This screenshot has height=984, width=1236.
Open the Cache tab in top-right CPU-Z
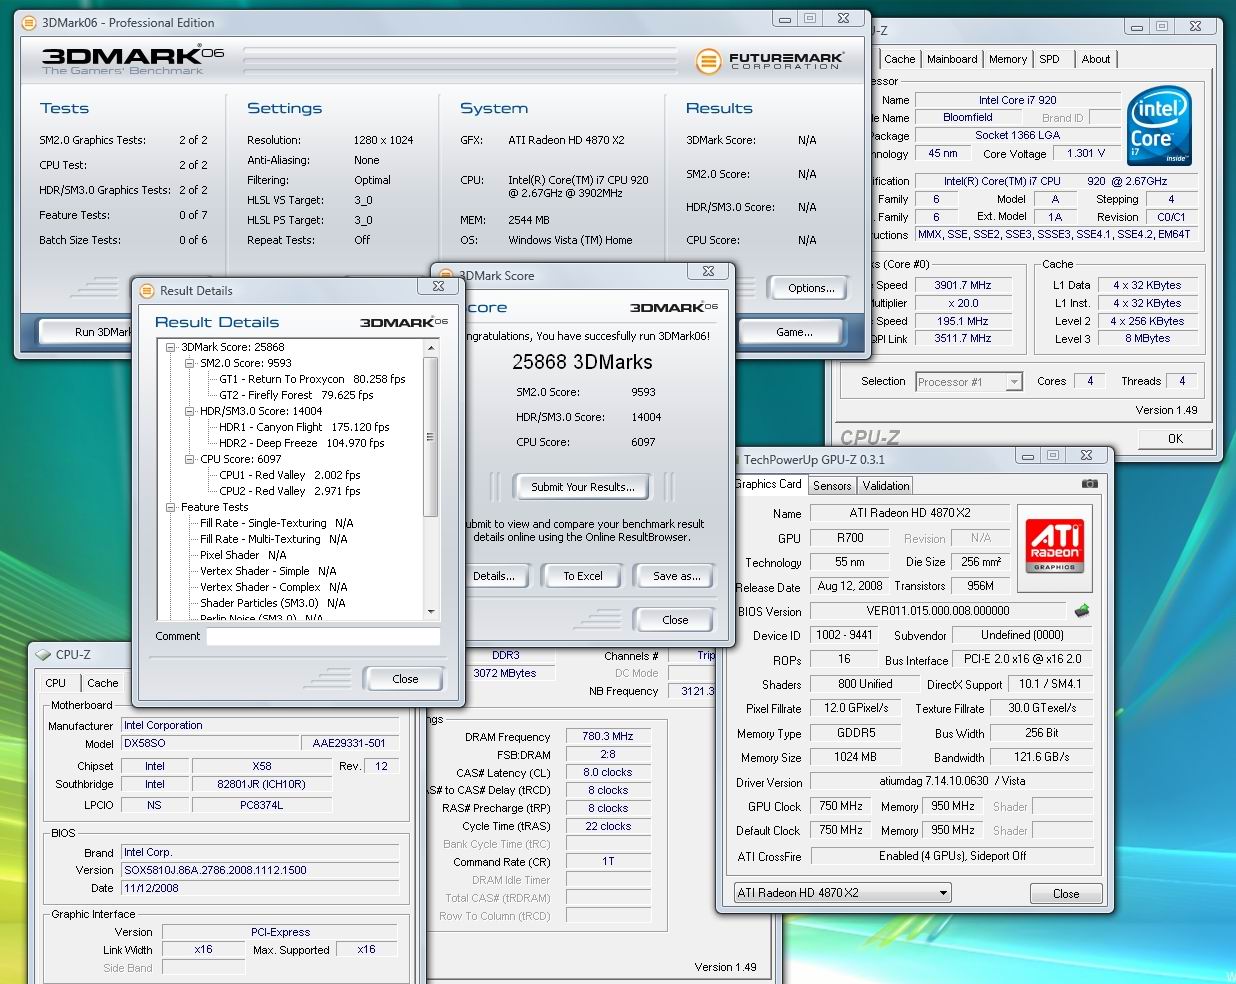(900, 59)
